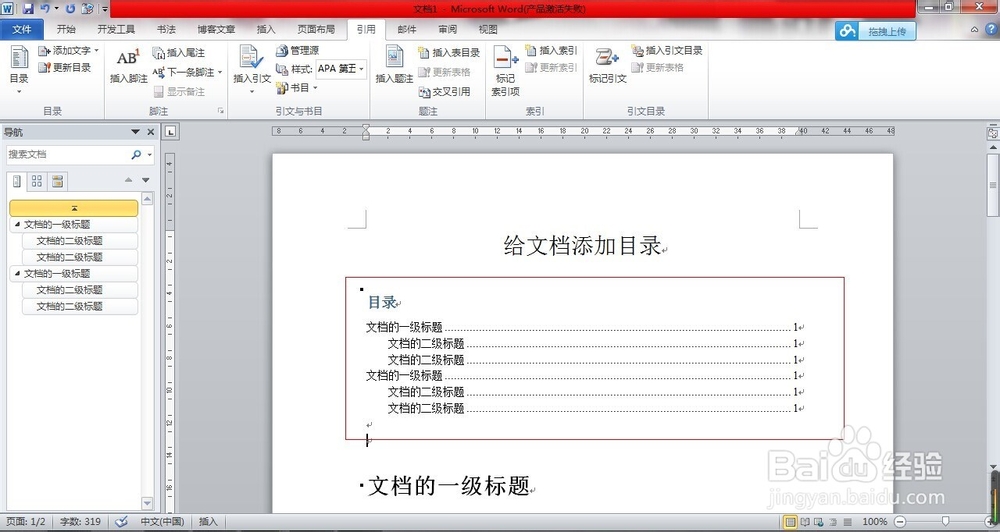This screenshot has height=532, width=1000.
Task: Open footnote dialog launcher in 脚注 group
Action: pos(221,111)
